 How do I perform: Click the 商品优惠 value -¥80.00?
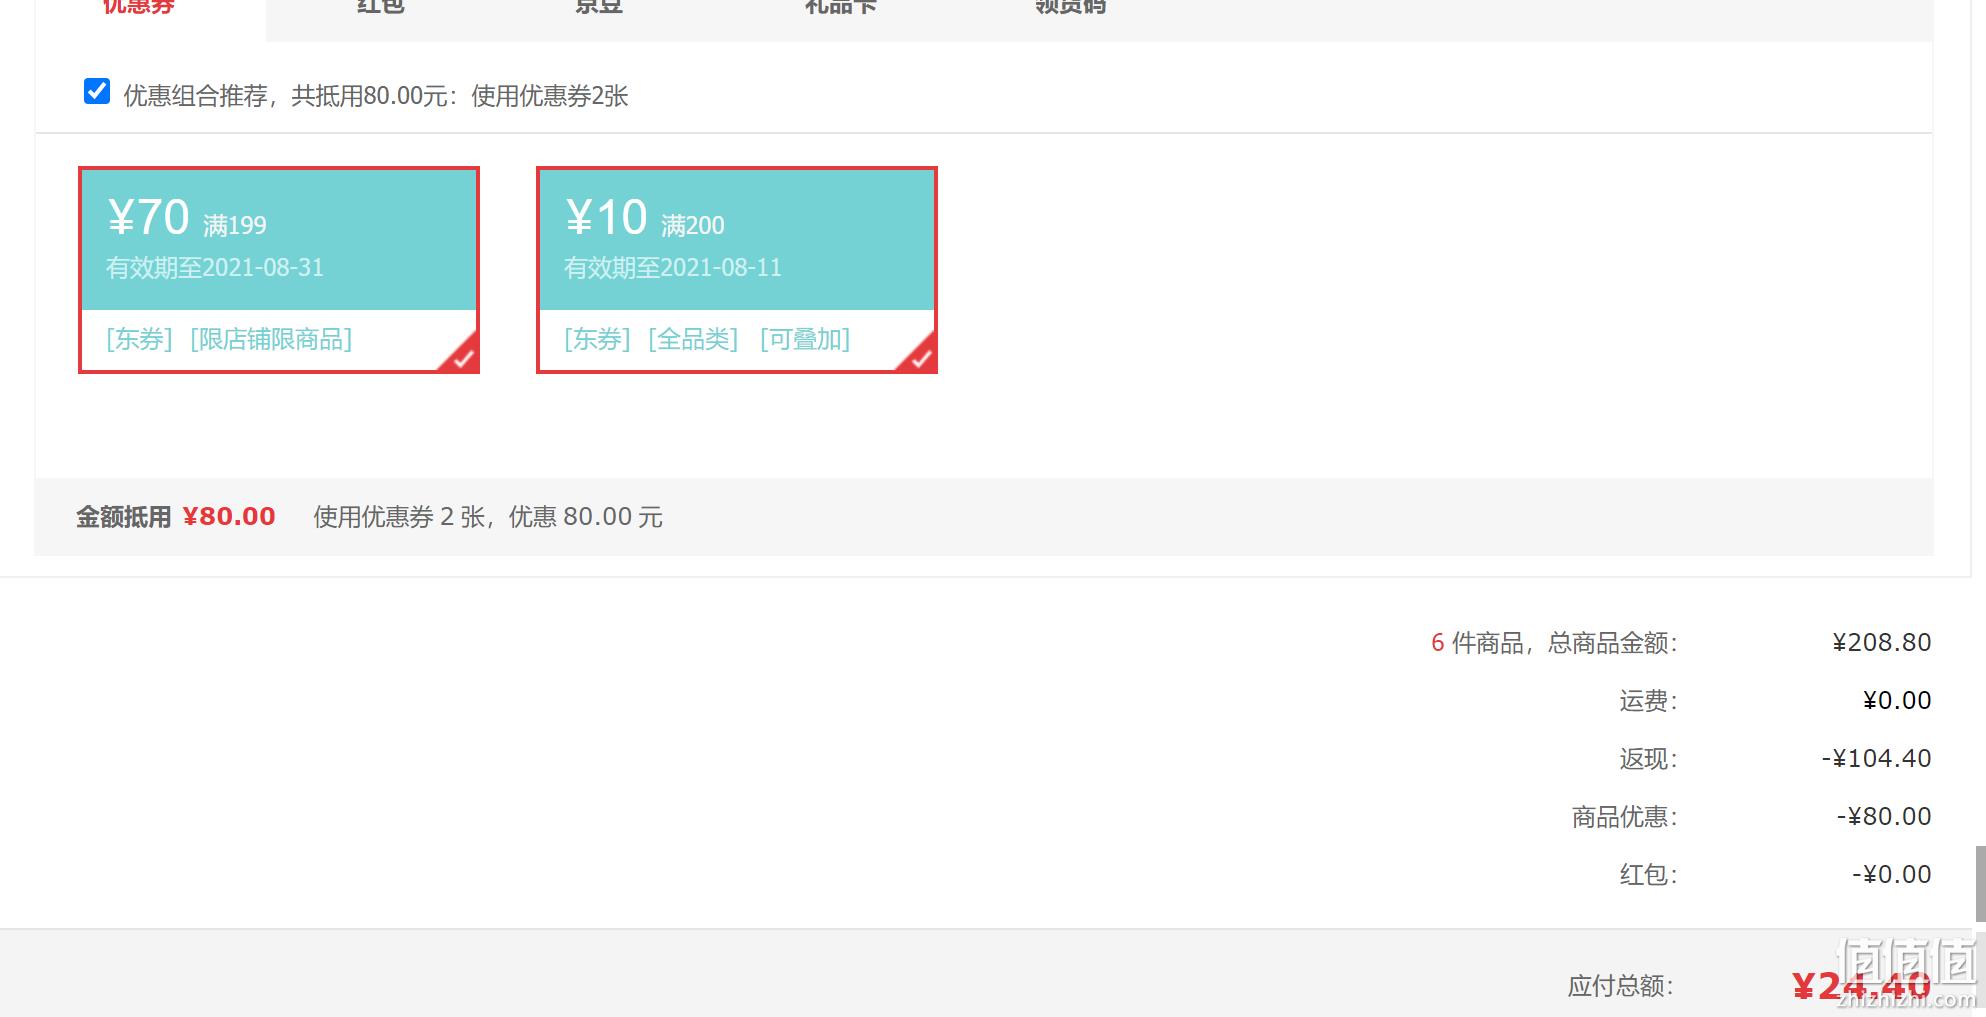(1883, 816)
